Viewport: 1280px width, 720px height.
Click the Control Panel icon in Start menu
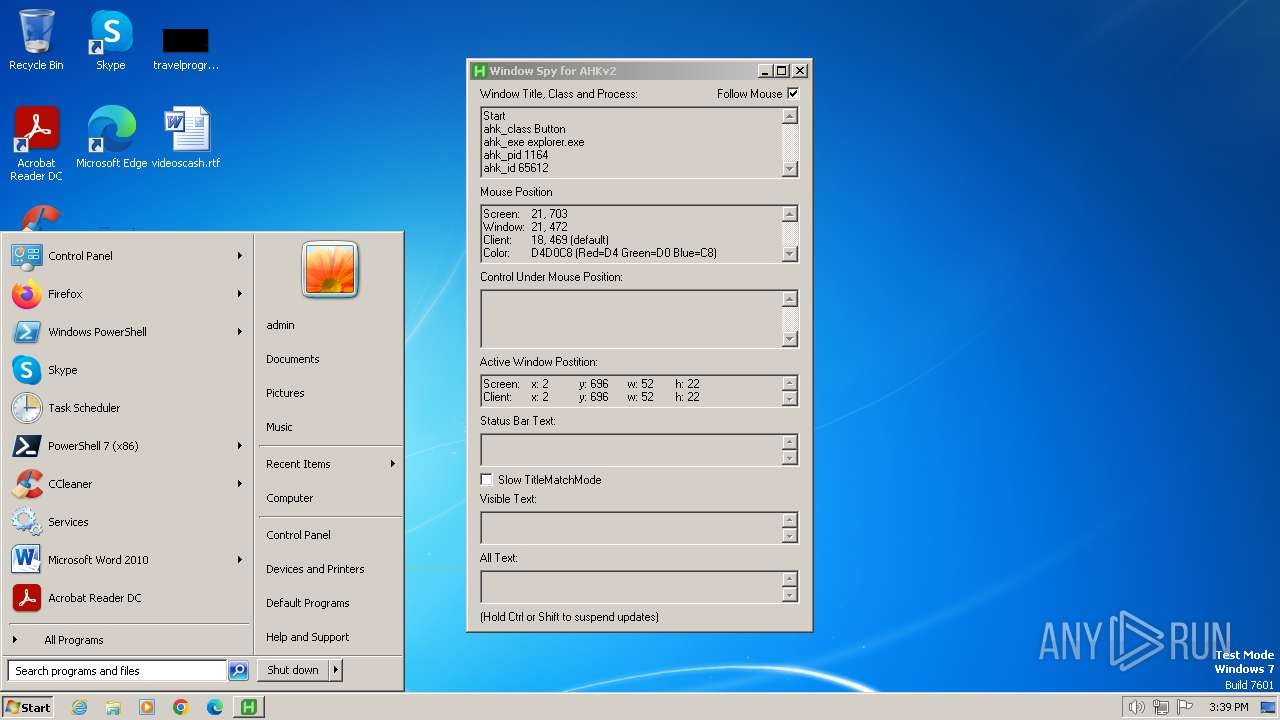point(27,256)
